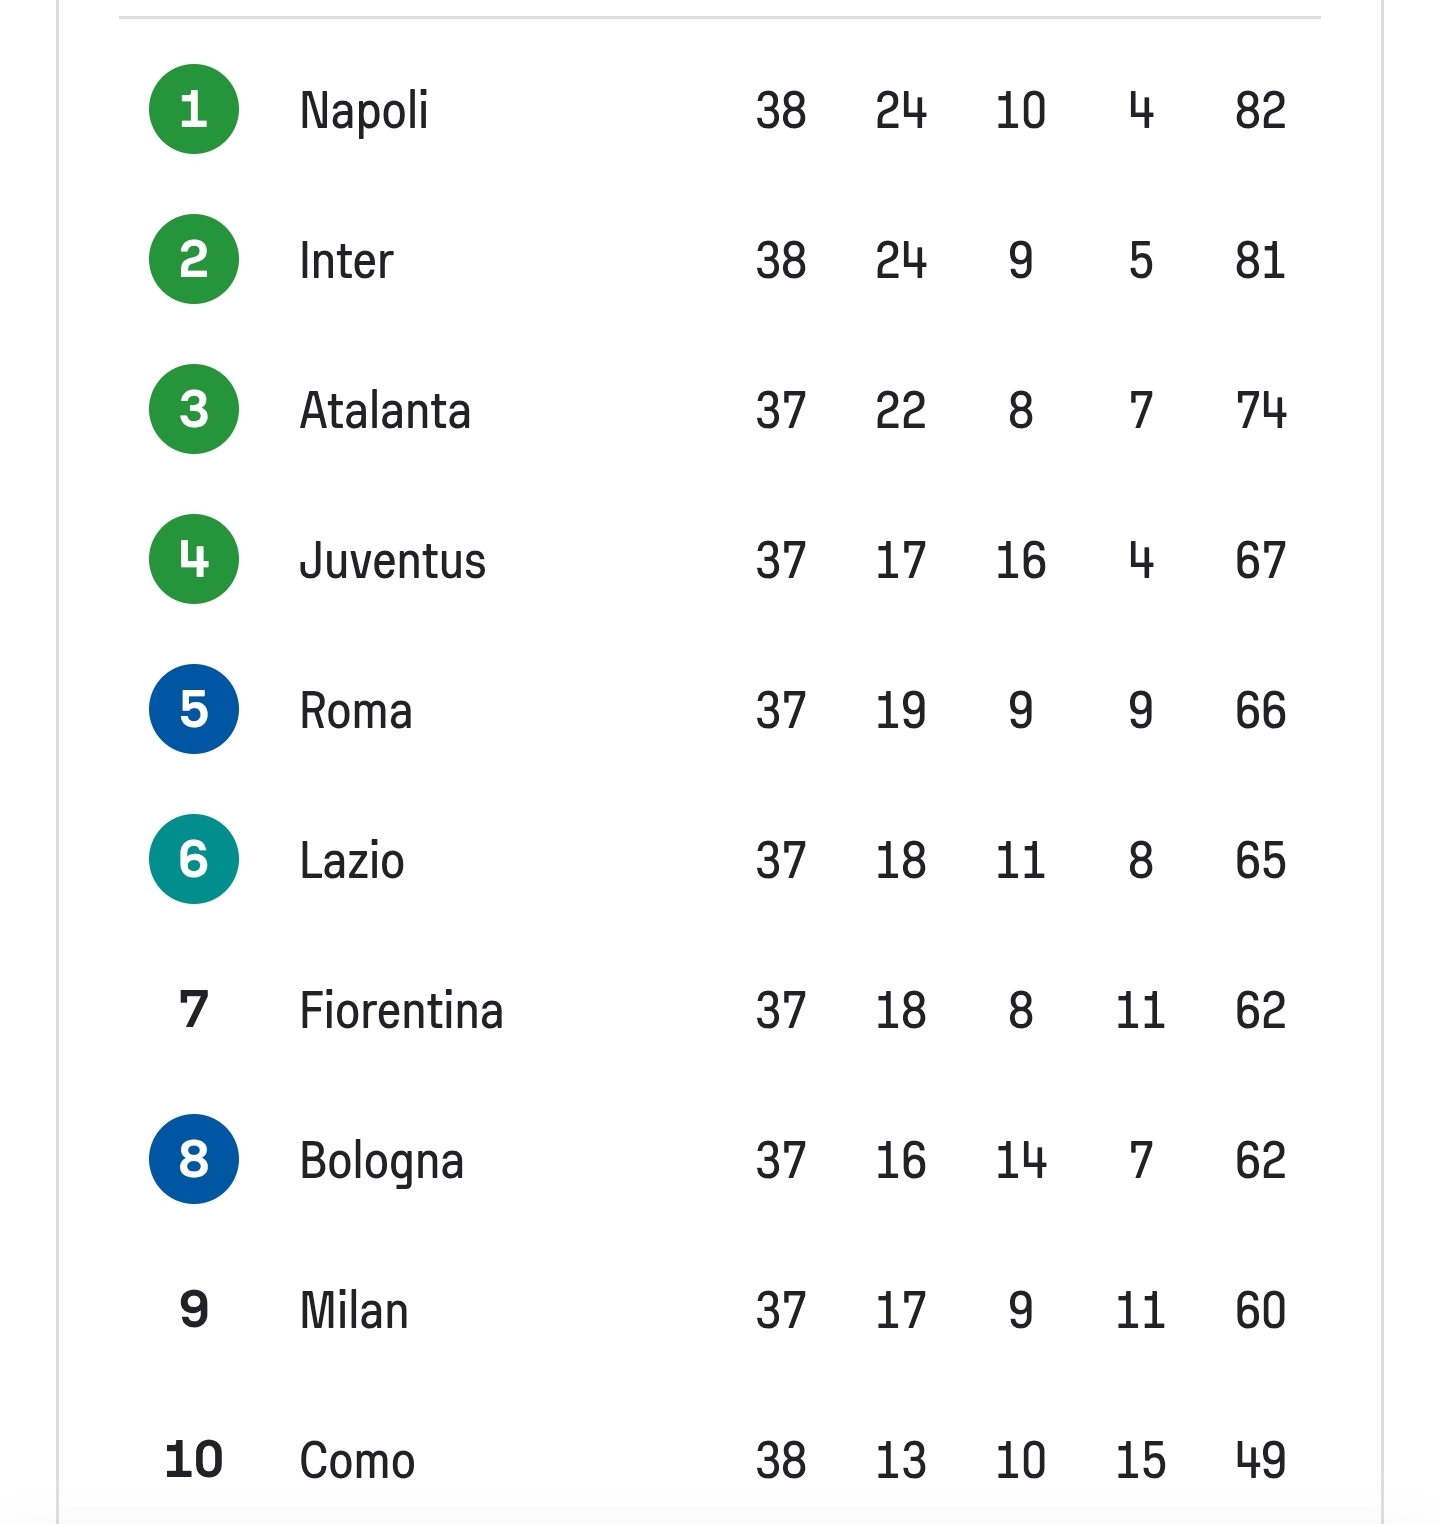Open Lazio team entry
Image resolution: width=1439 pixels, height=1524 pixels.
coord(352,860)
